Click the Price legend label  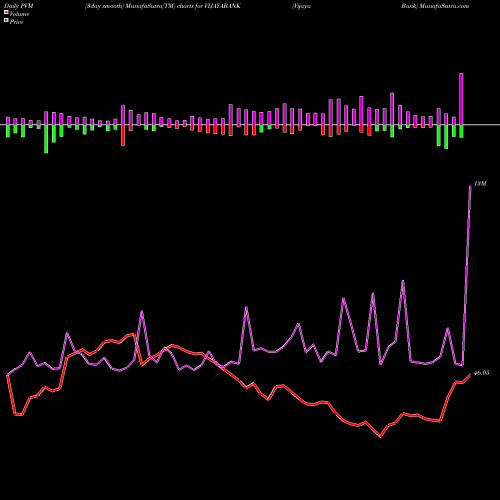click(x=16, y=22)
